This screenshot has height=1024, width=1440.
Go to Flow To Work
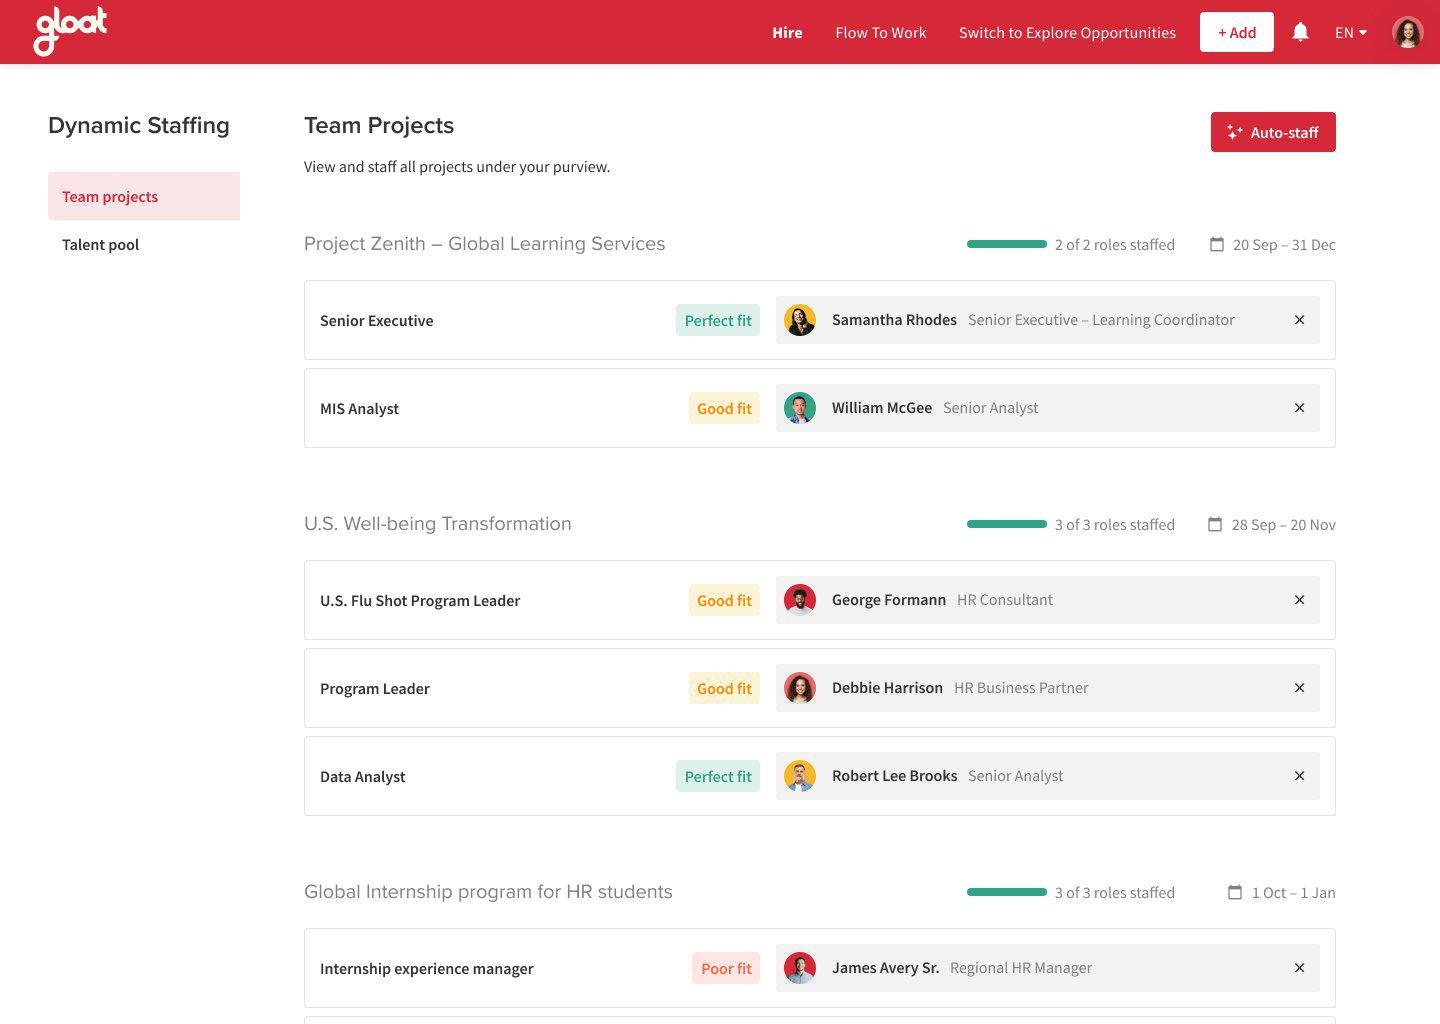click(x=881, y=32)
